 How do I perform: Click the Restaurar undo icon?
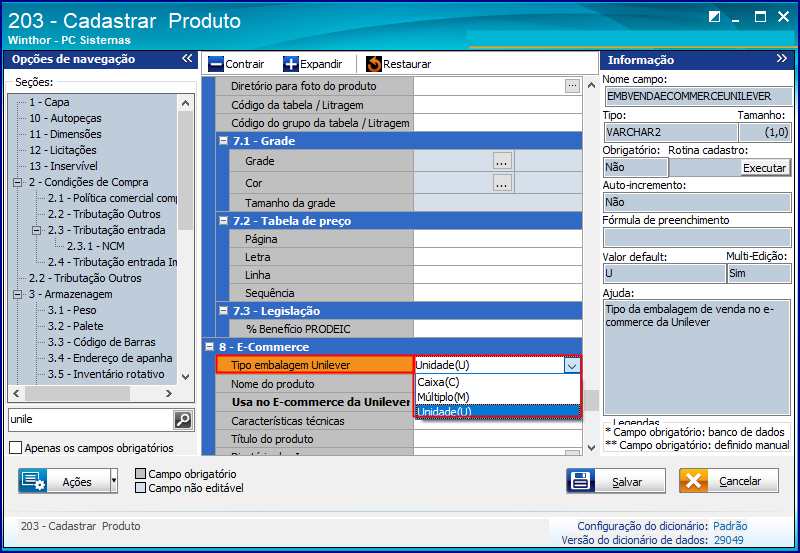pyautogui.click(x=373, y=64)
